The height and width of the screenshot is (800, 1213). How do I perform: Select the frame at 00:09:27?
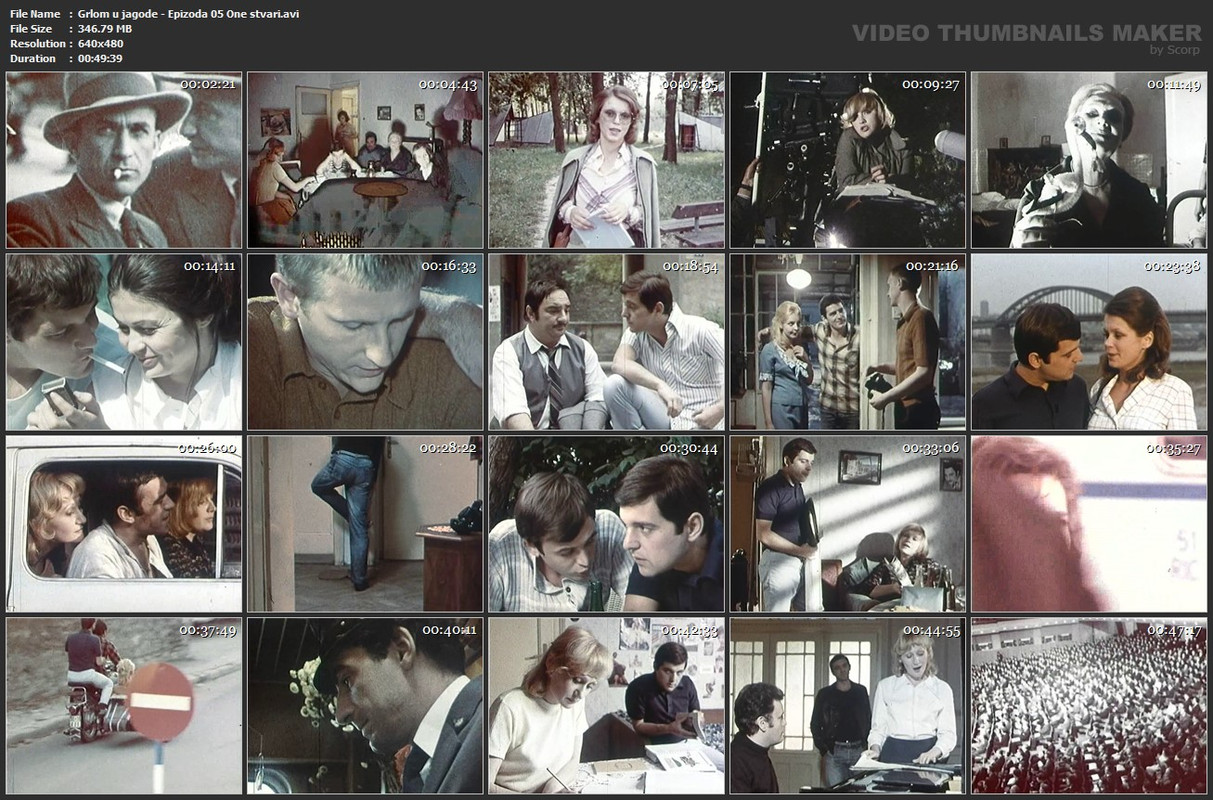pos(848,160)
